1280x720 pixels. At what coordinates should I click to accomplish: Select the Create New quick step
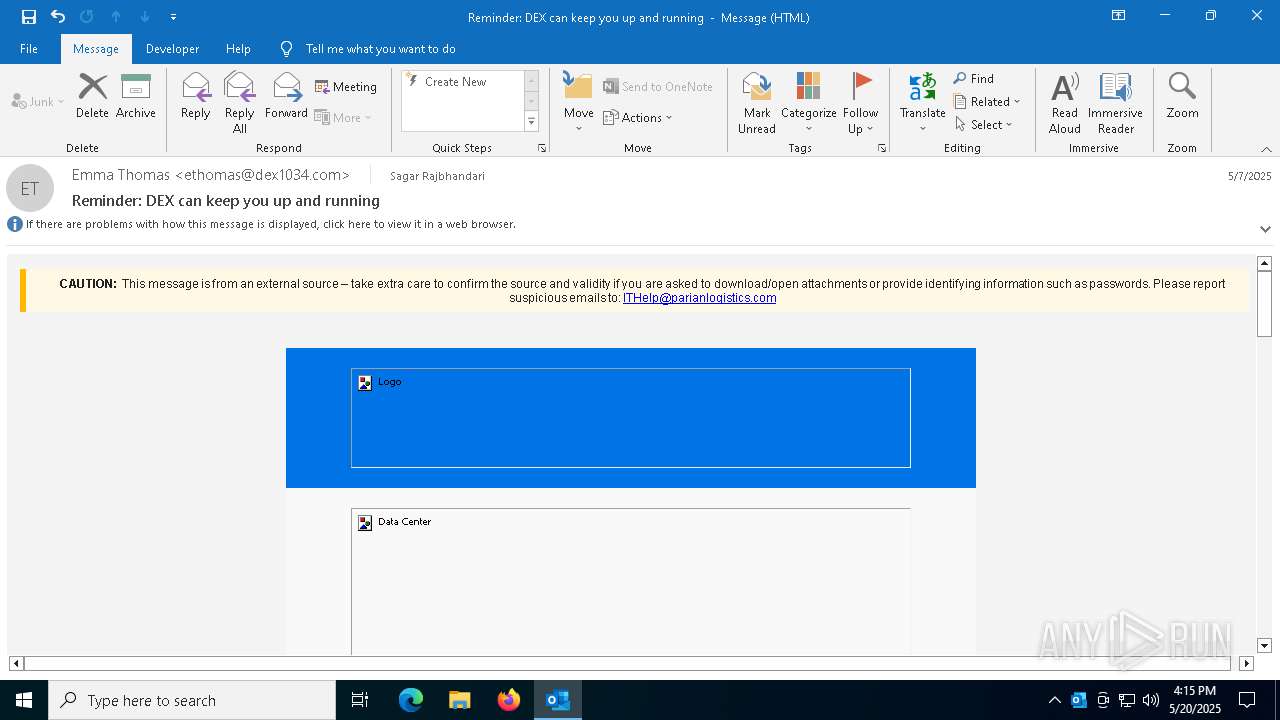(x=456, y=82)
